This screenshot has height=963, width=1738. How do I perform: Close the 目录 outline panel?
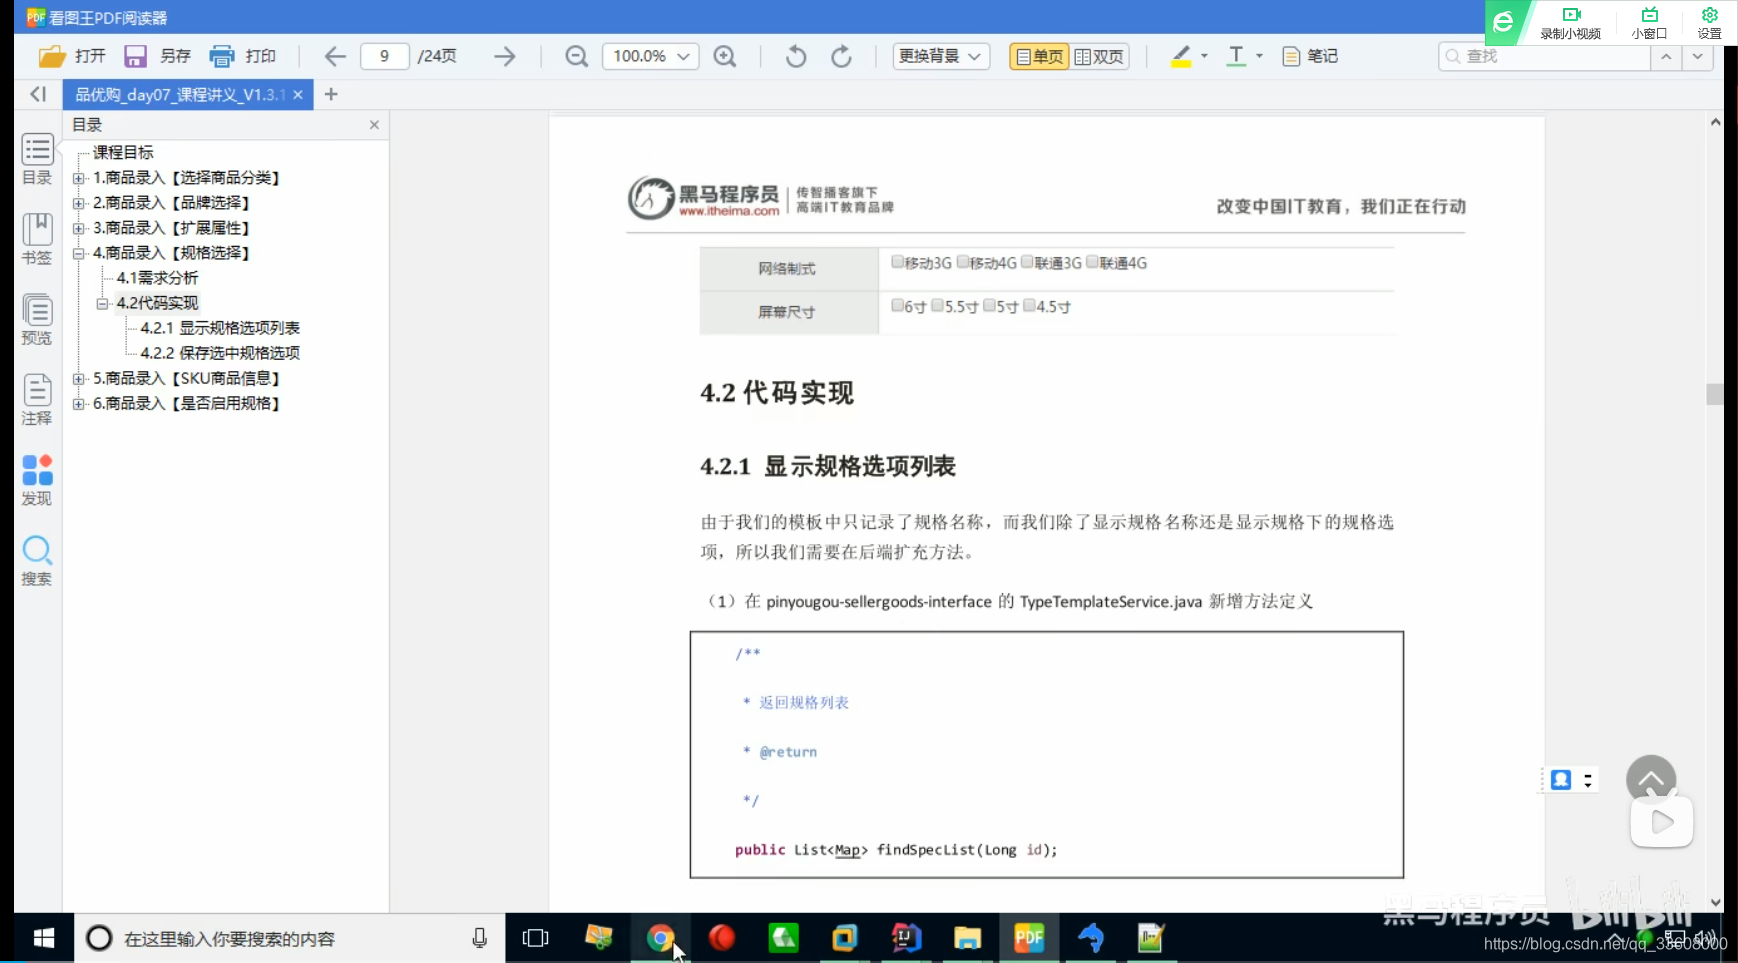[374, 125]
